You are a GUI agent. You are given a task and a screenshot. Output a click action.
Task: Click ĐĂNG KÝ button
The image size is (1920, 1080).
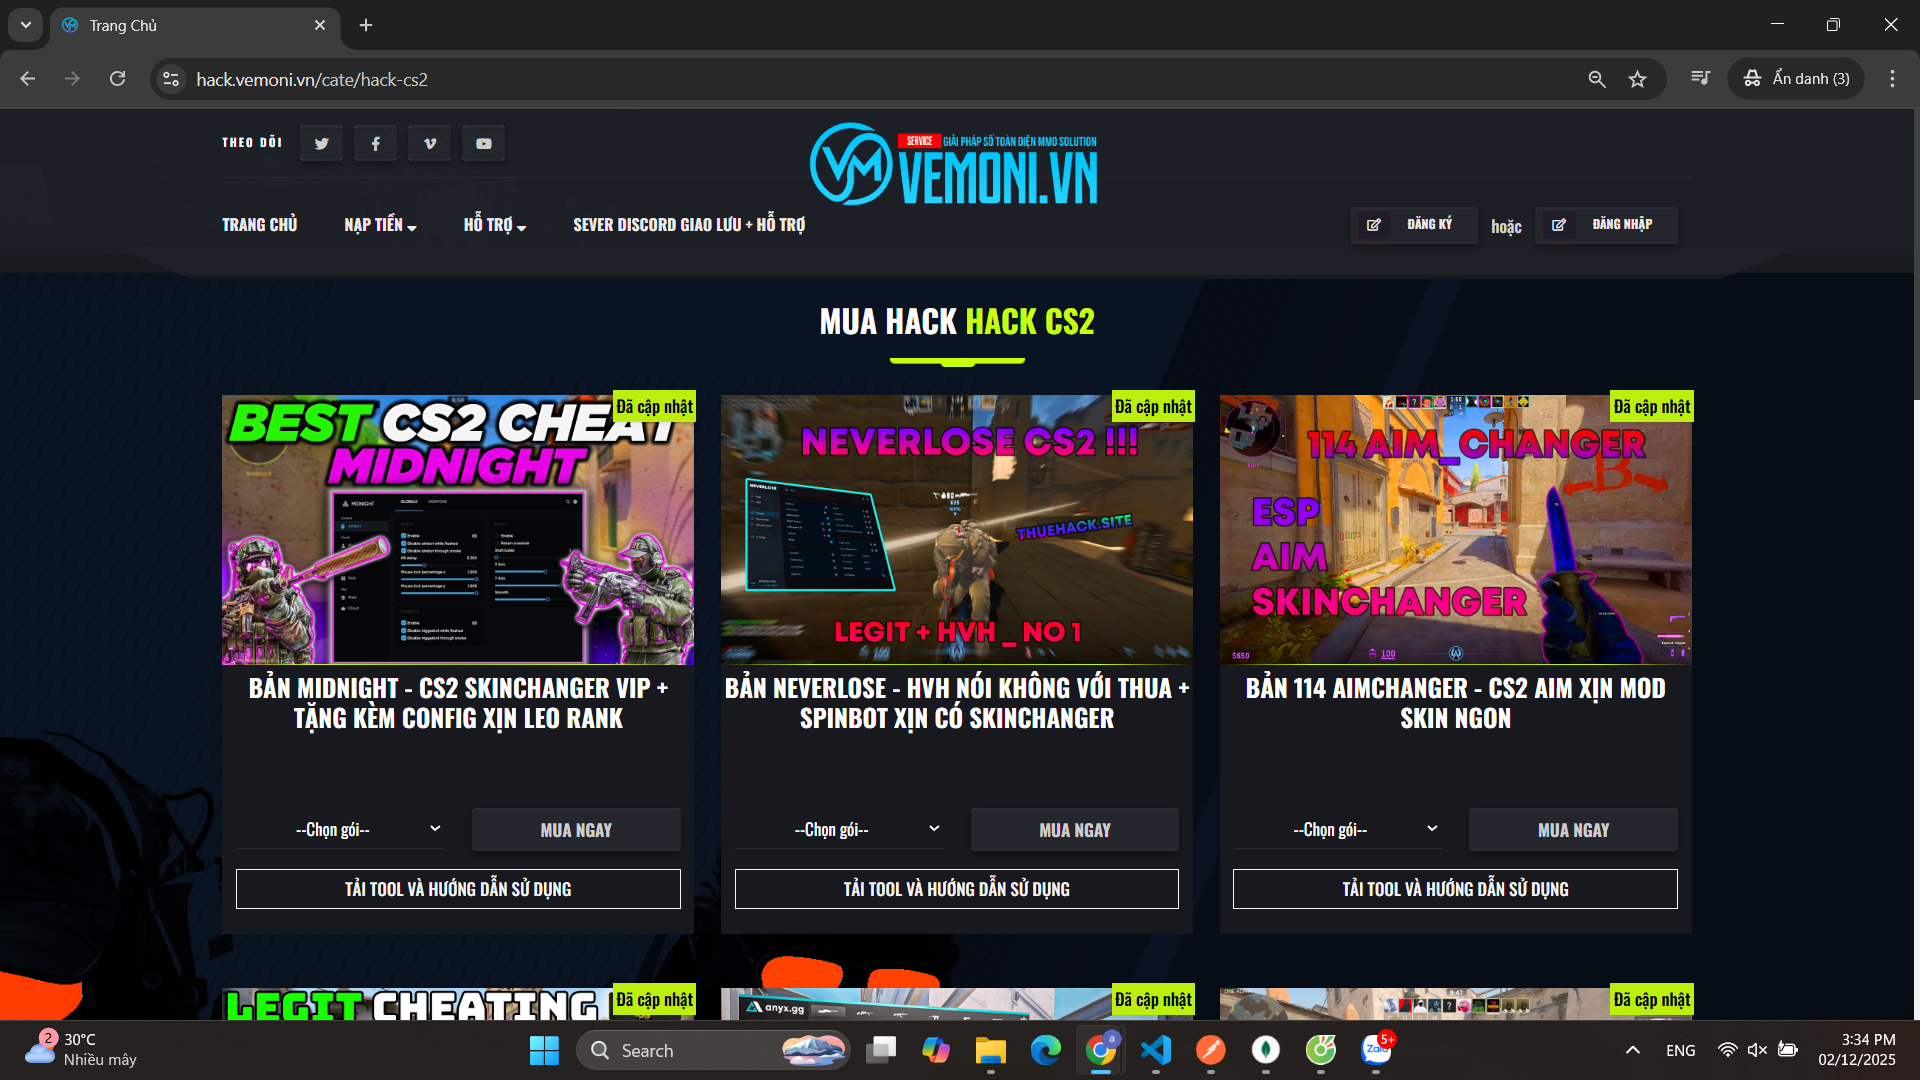(x=1413, y=225)
